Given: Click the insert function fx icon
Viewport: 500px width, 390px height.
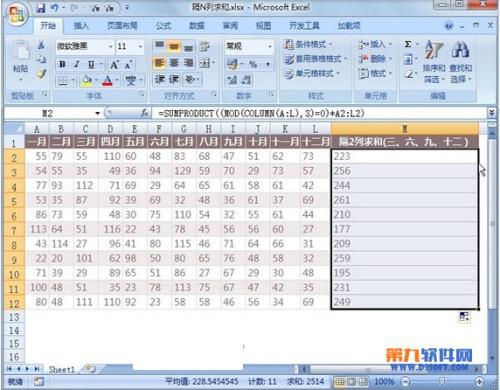Looking at the screenshot, I should tap(144, 113).
